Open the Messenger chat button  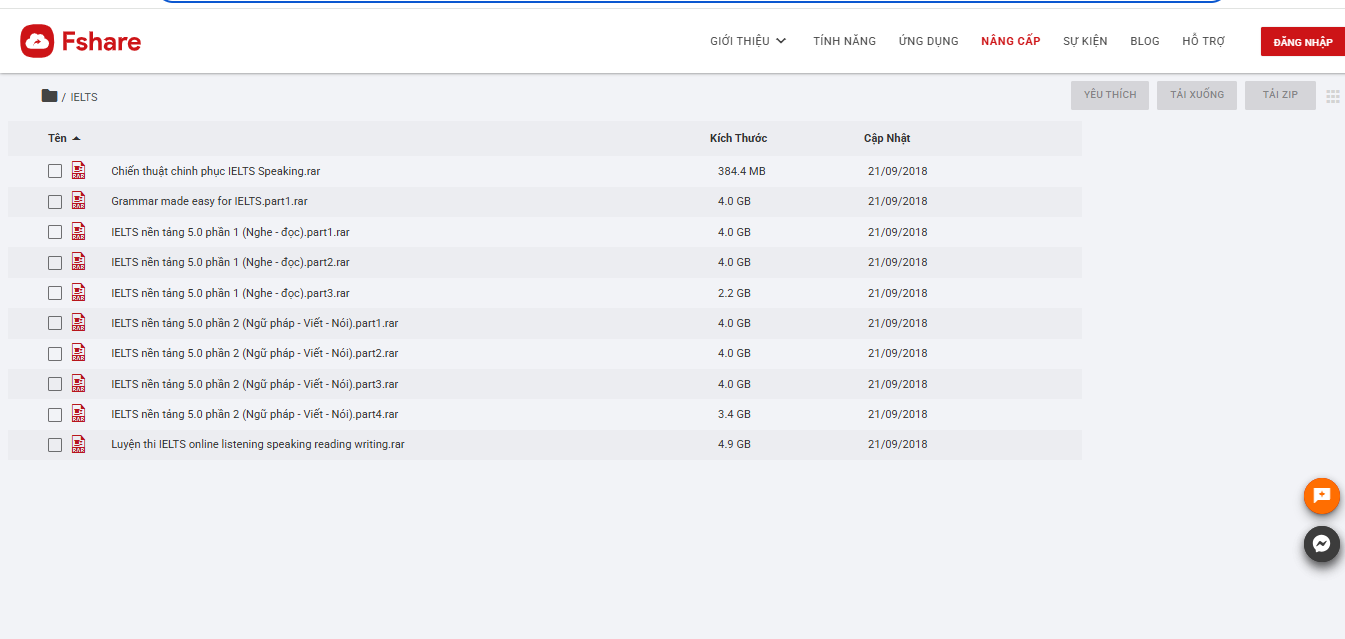coord(1321,544)
